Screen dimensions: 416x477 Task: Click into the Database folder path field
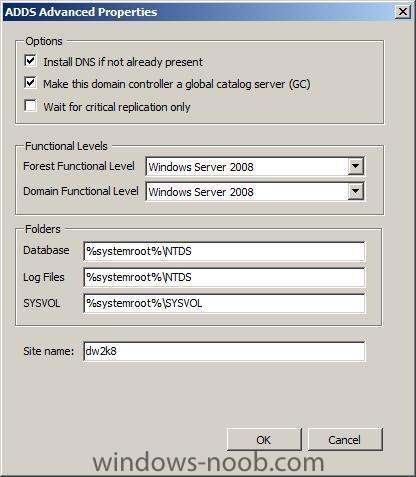[x=224, y=251]
